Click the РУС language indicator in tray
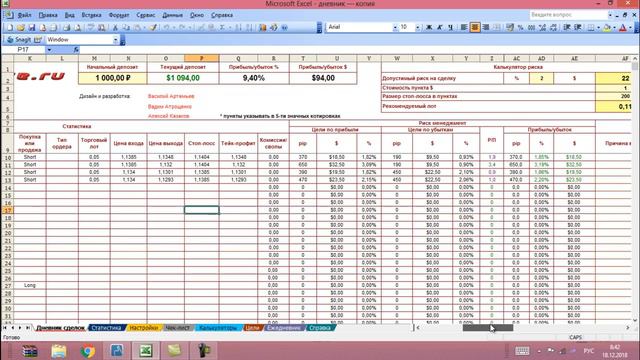Screen dimensions: 640x360 point(589,351)
